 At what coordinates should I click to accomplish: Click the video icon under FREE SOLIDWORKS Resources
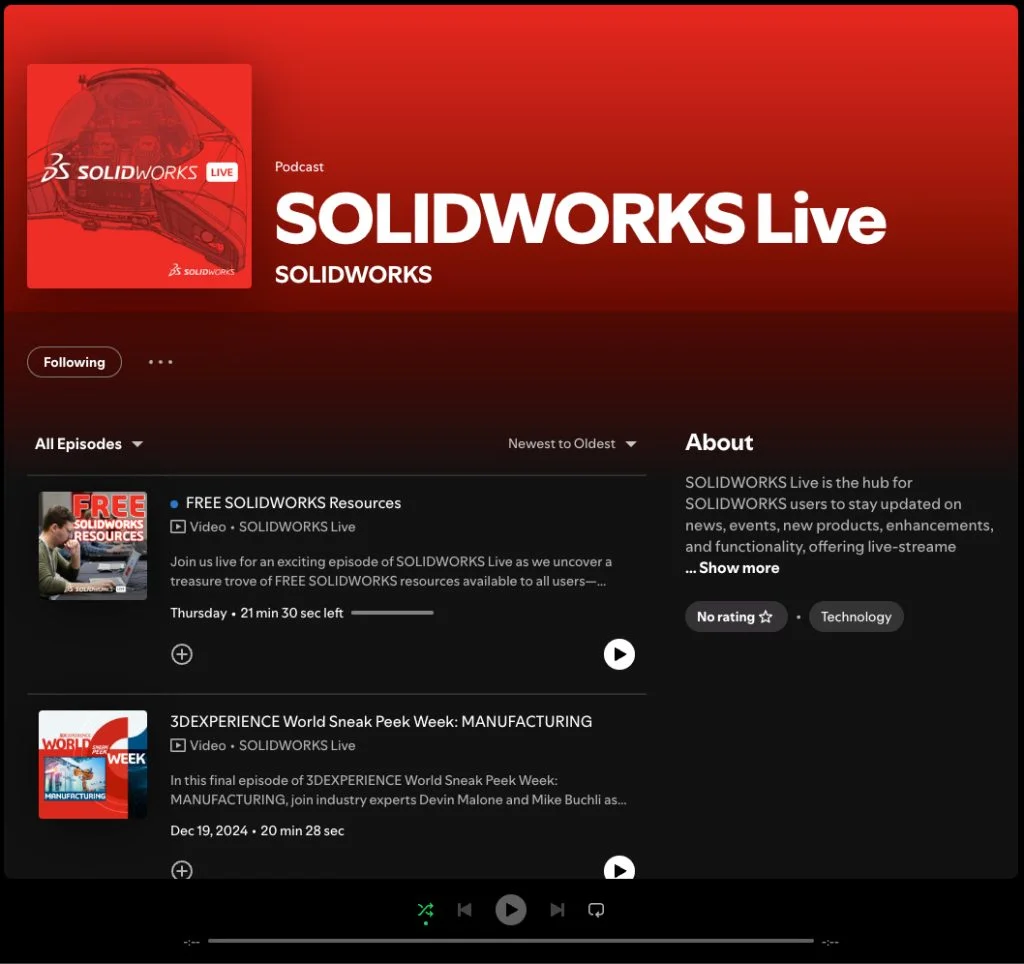pyautogui.click(x=178, y=526)
